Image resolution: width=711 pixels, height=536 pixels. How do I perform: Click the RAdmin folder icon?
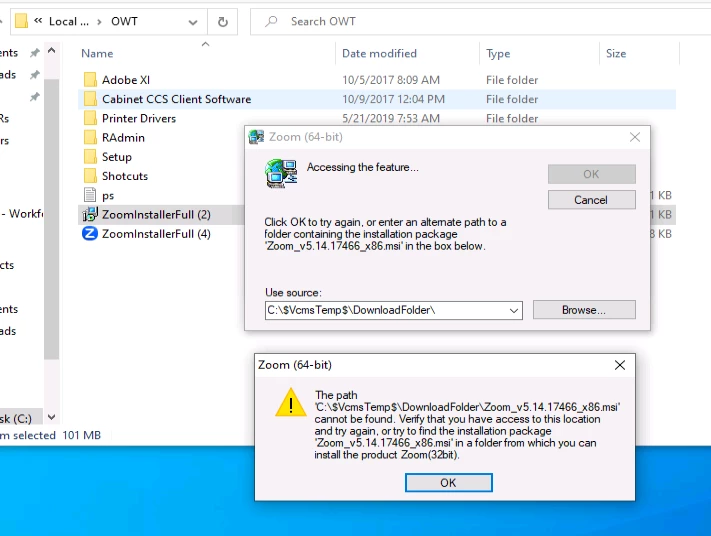coord(90,137)
